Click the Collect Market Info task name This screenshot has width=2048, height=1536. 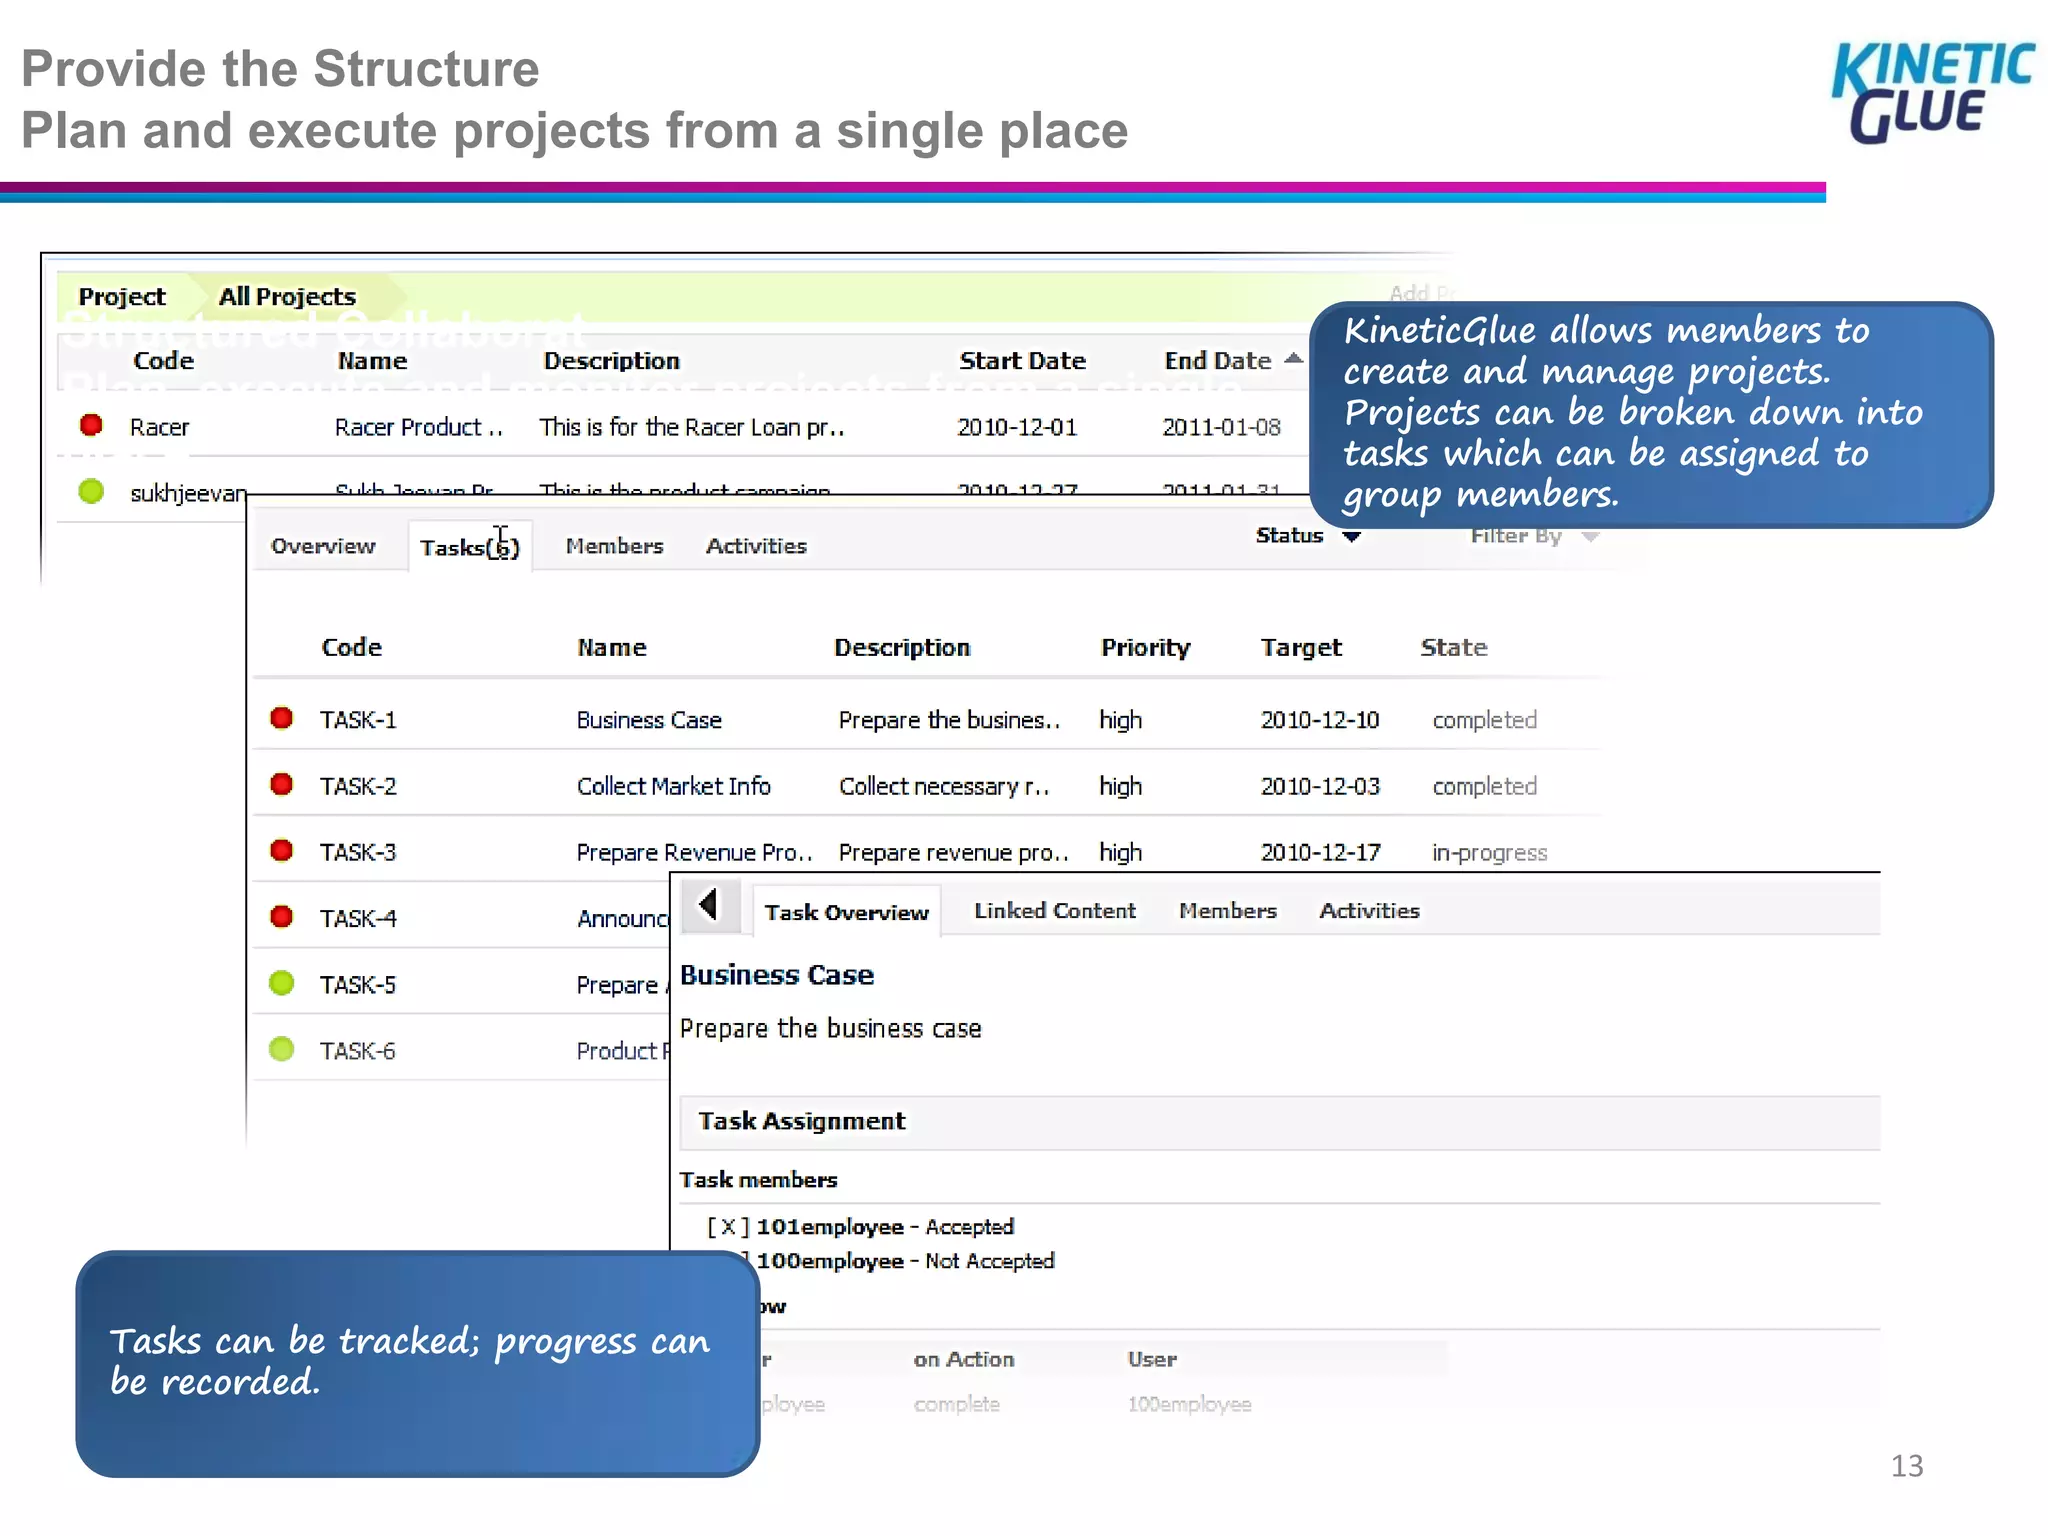[674, 786]
